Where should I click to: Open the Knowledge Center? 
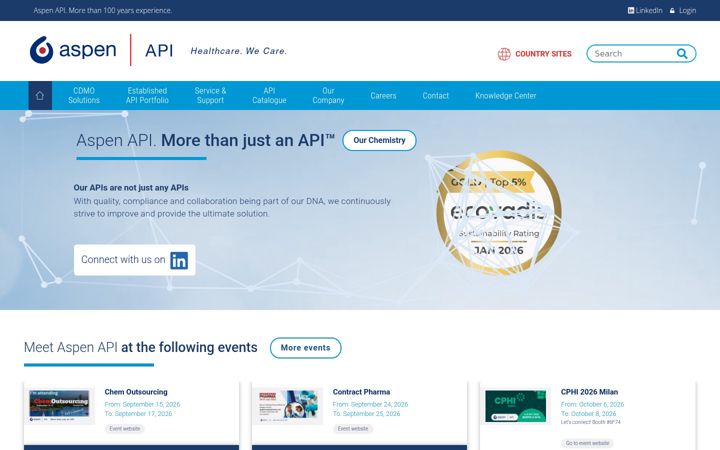506,96
